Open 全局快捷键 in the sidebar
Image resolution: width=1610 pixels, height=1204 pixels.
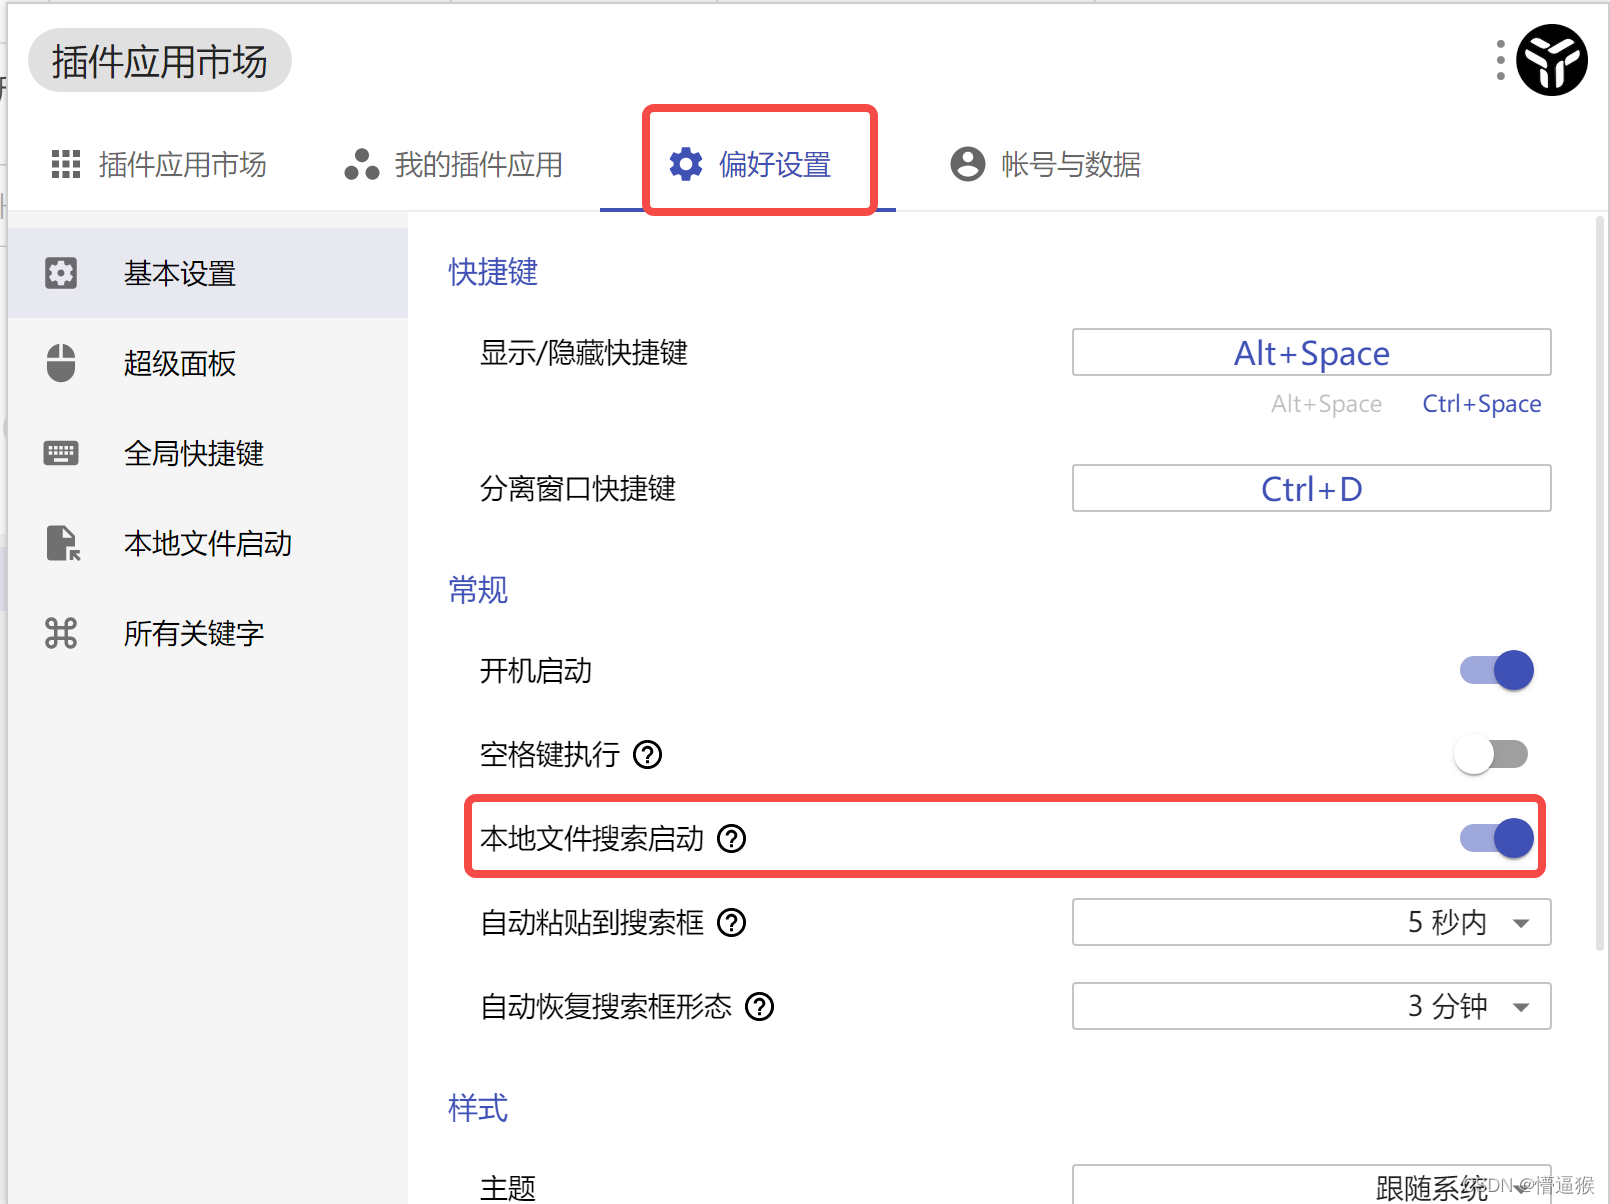(x=208, y=453)
